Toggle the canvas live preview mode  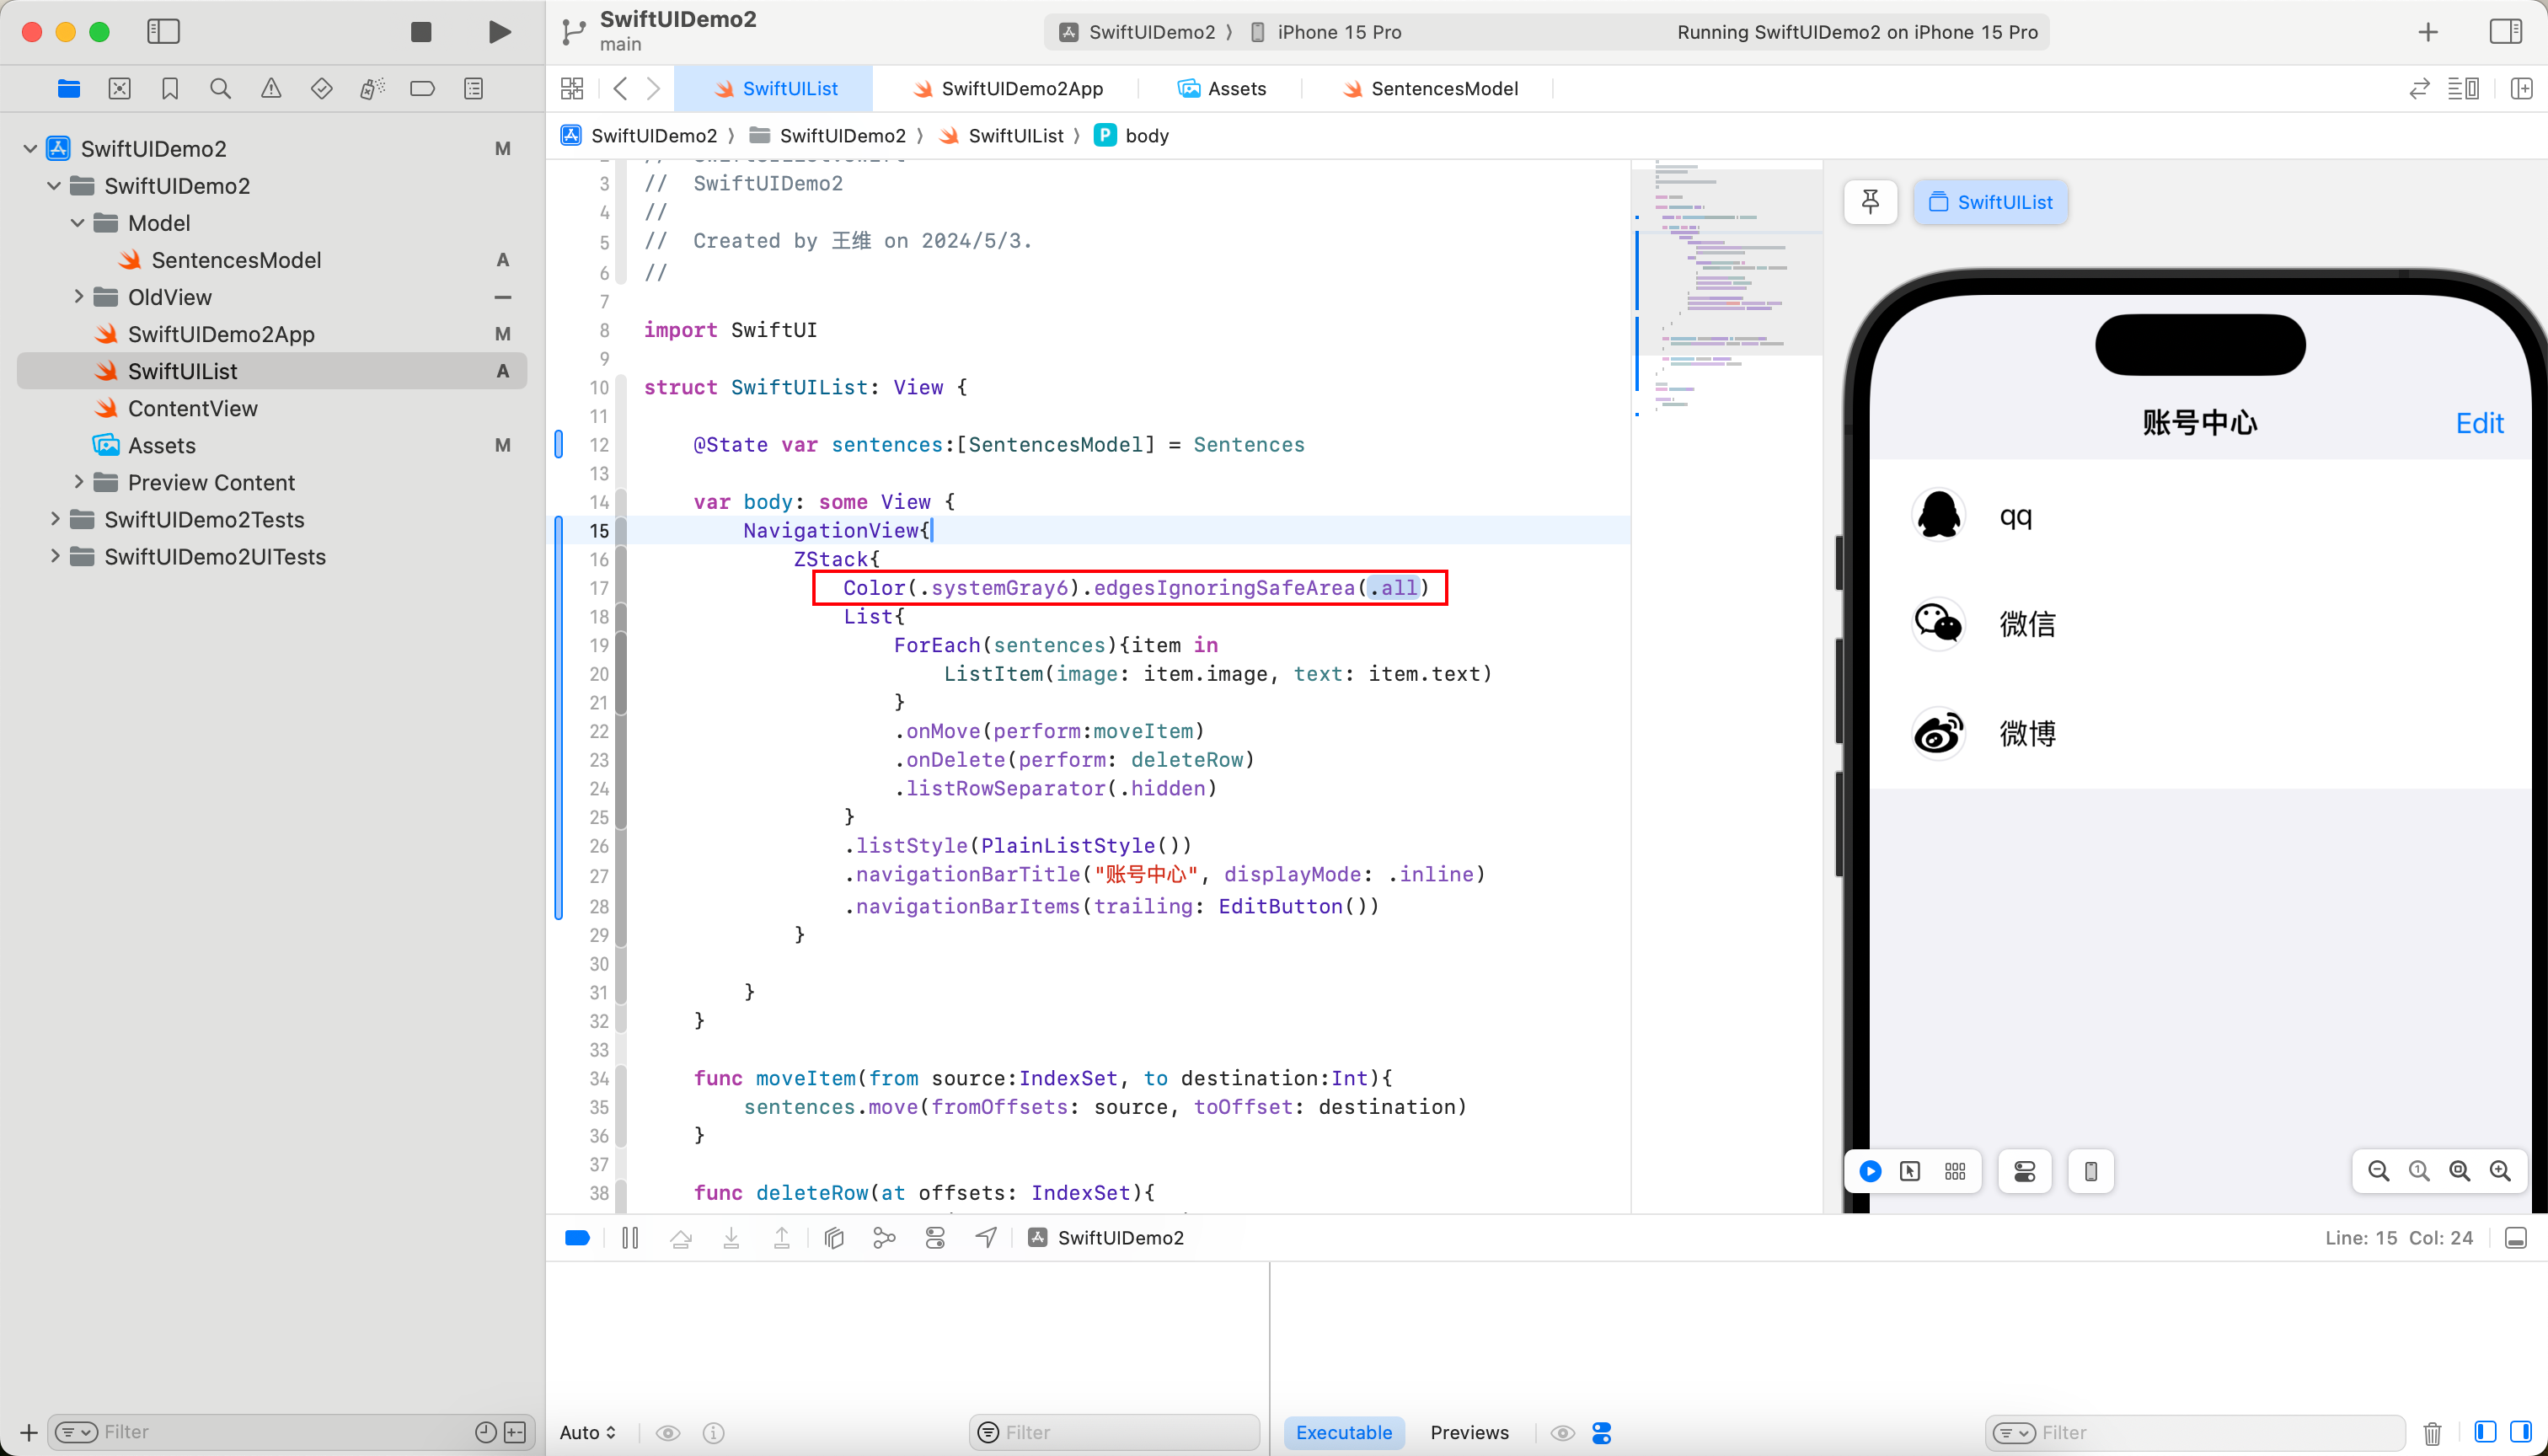(1869, 1170)
